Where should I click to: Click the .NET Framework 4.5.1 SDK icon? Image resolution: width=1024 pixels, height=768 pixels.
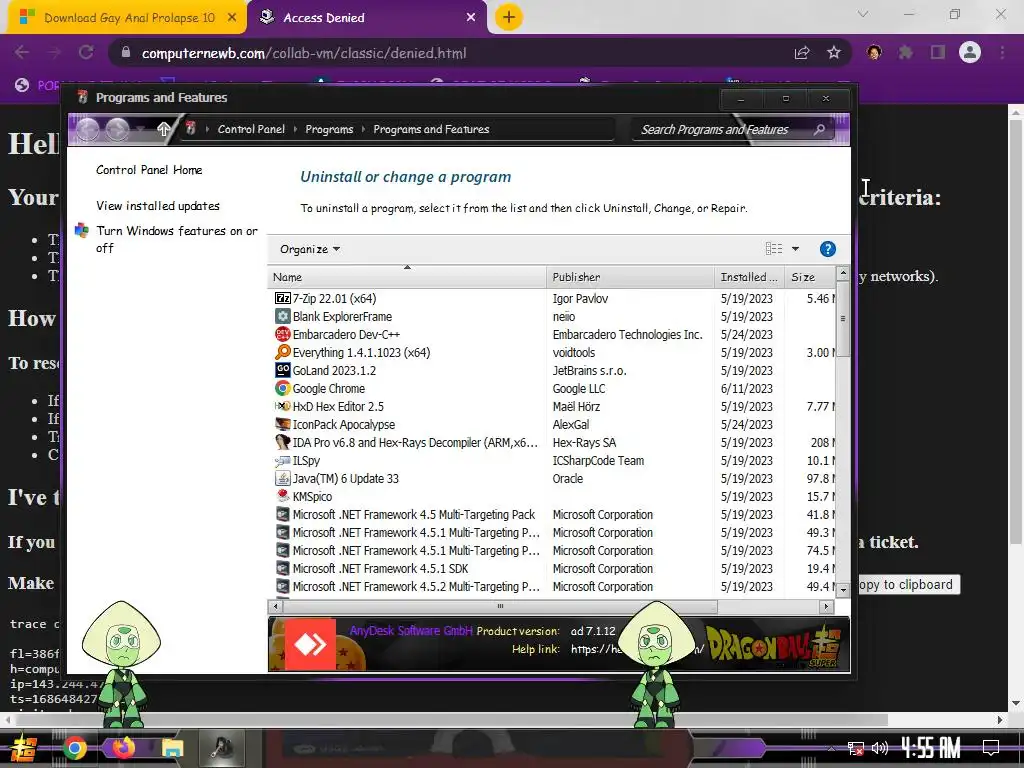pos(282,569)
